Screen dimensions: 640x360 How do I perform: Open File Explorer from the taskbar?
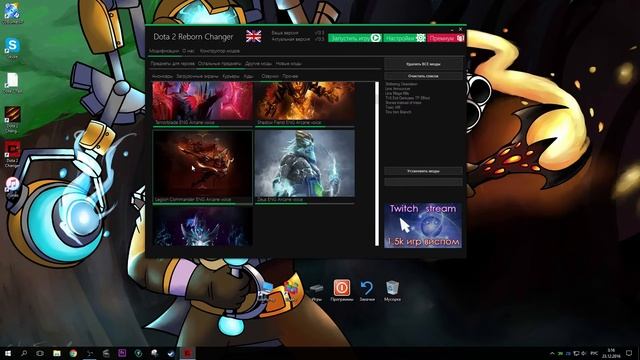coord(57,353)
